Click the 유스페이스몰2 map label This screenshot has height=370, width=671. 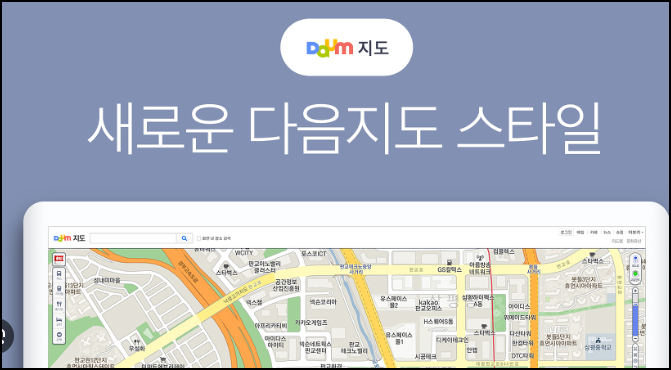(x=393, y=302)
